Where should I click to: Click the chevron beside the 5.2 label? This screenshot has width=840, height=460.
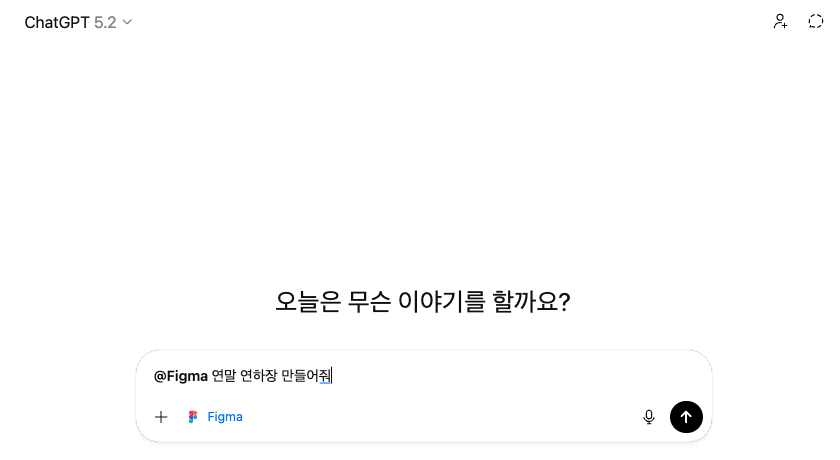127,22
